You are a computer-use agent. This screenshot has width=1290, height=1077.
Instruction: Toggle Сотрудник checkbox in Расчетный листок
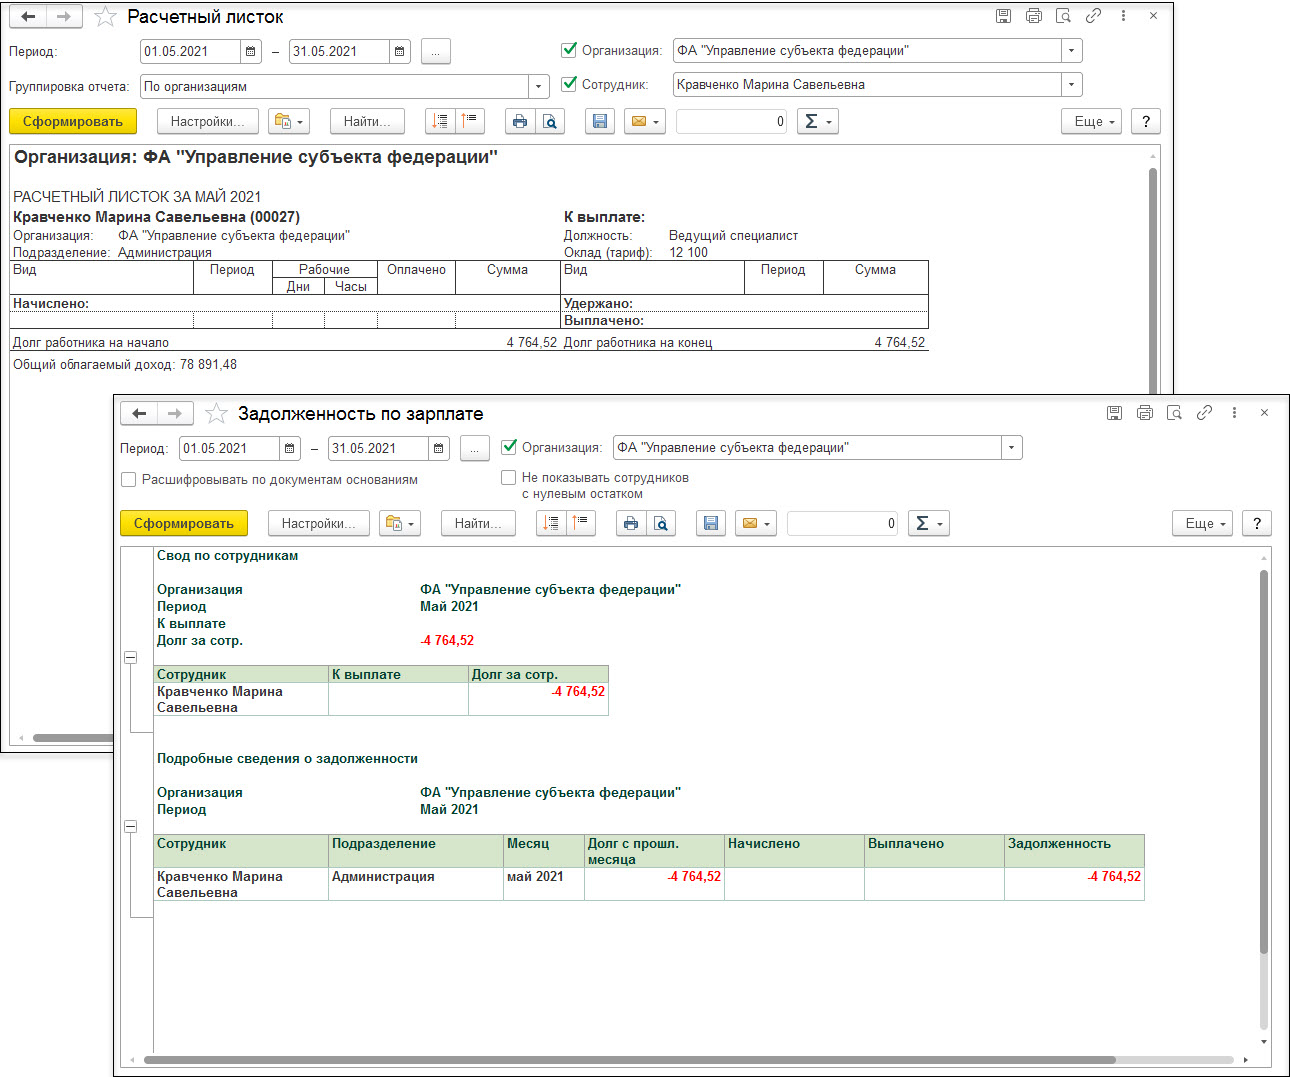(569, 84)
